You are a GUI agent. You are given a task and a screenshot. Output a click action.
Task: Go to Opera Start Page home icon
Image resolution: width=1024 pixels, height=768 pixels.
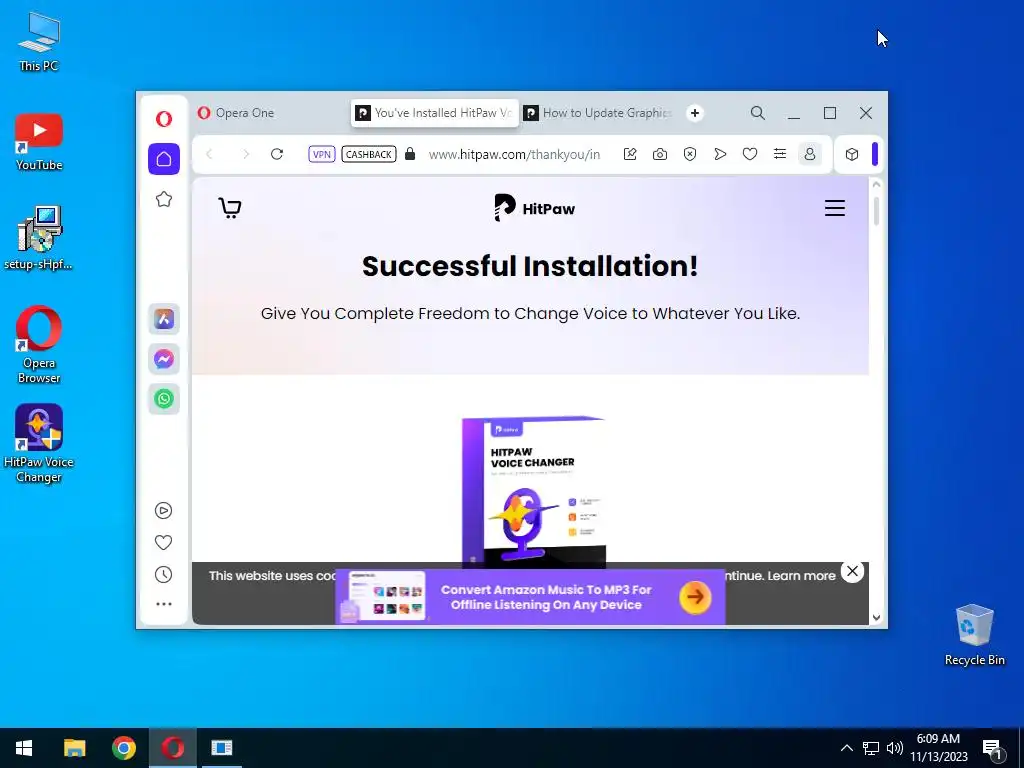pyautogui.click(x=164, y=159)
